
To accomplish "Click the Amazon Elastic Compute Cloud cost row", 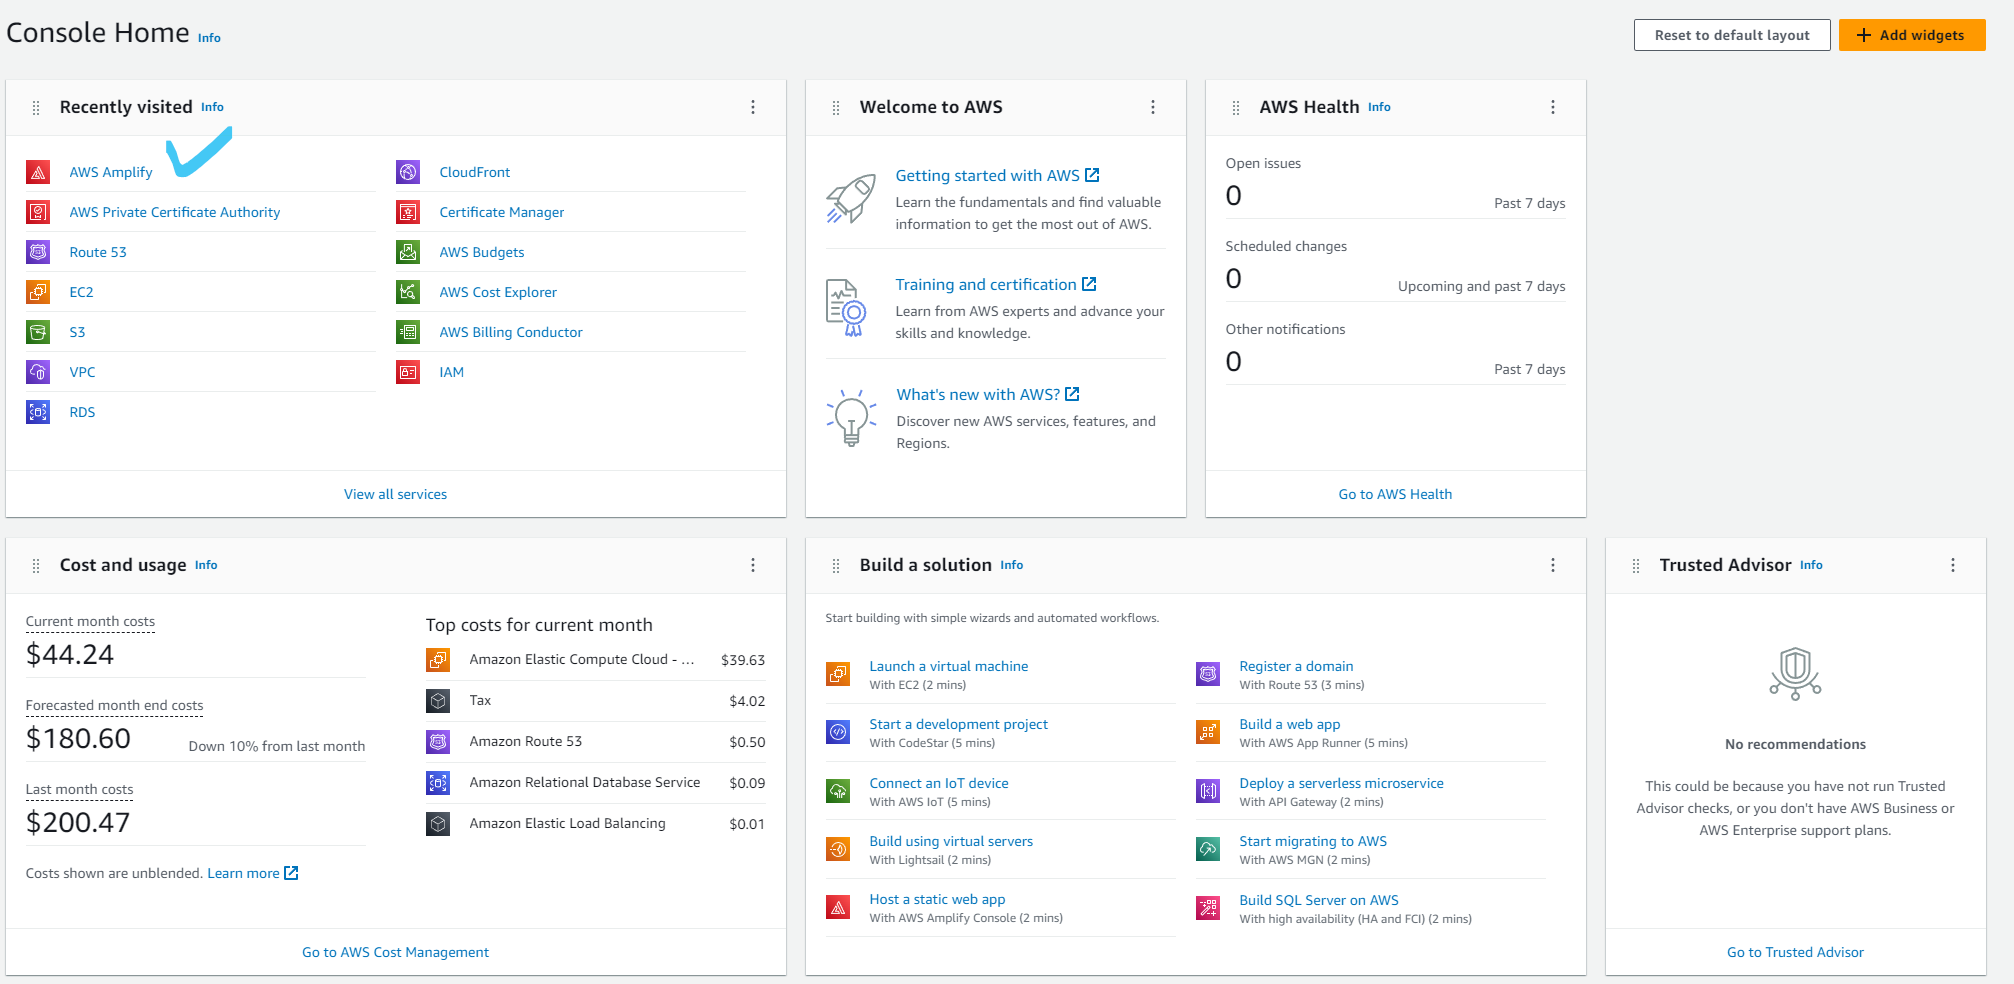I will [596, 660].
